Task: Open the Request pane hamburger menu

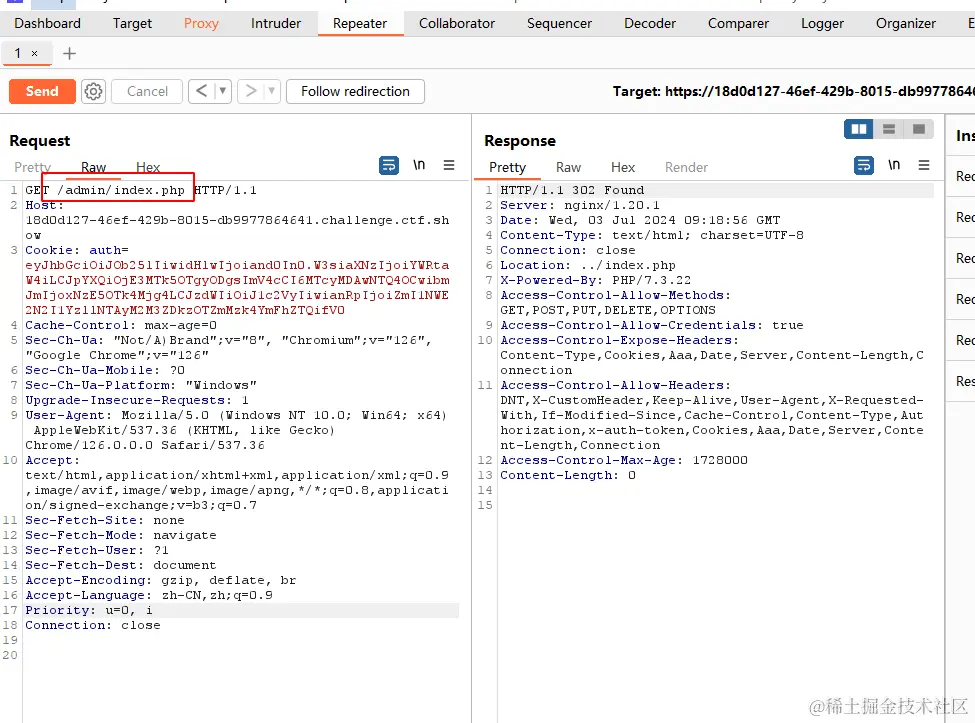Action: coord(449,165)
